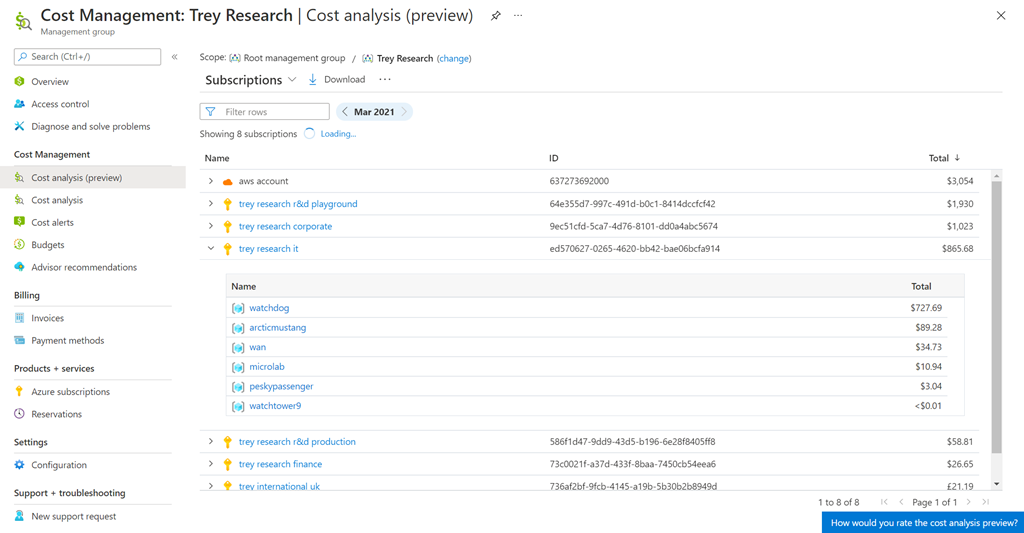Open the trey research finance link
The image size is (1024, 533).
pos(280,464)
